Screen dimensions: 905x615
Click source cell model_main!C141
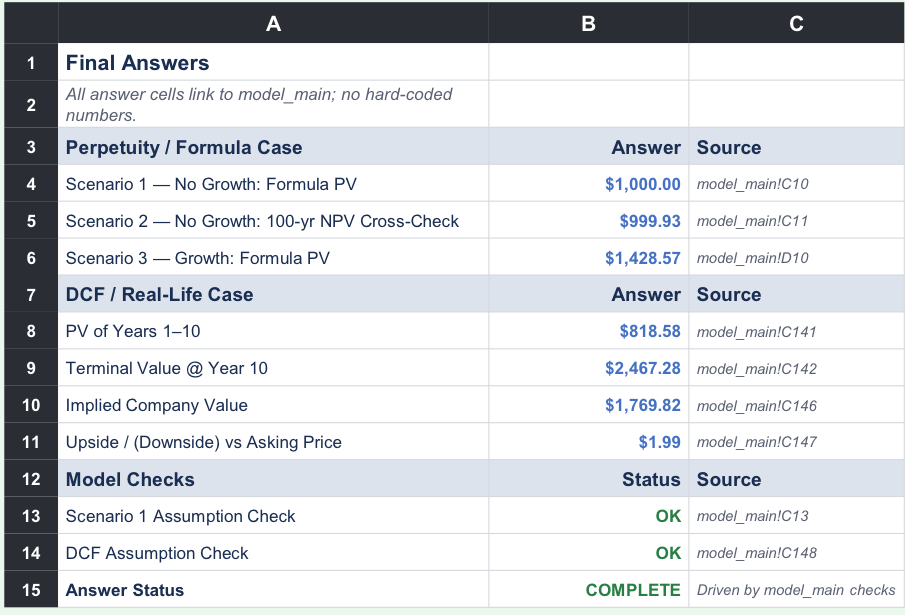796,331
